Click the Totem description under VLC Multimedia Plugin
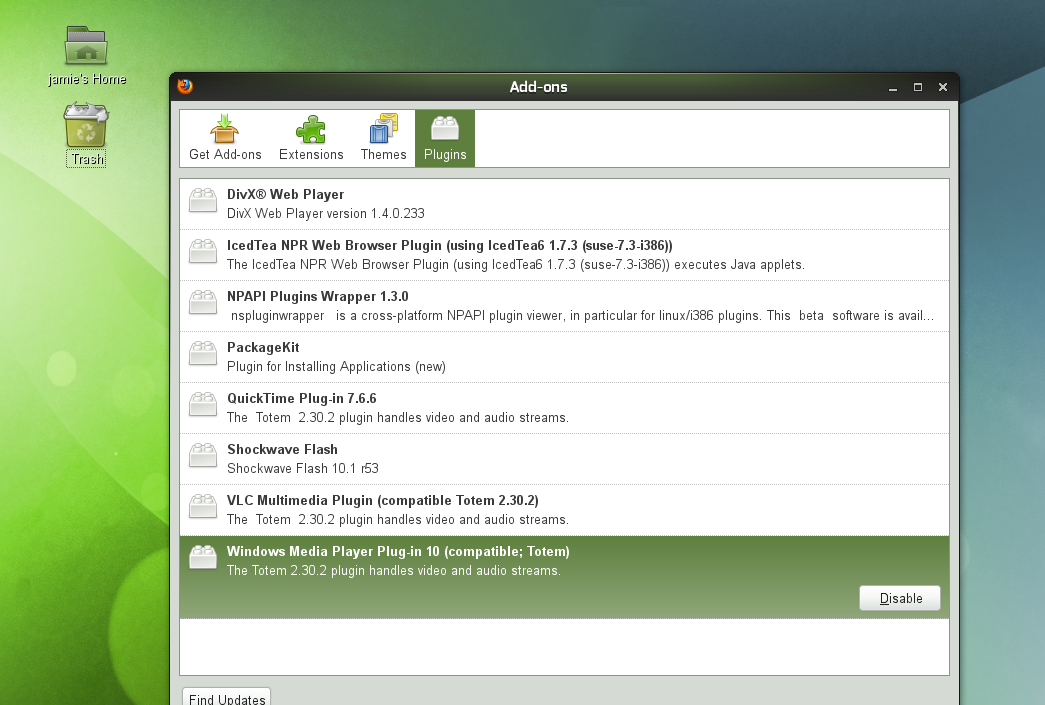Viewport: 1045px width, 705px height. point(398,520)
